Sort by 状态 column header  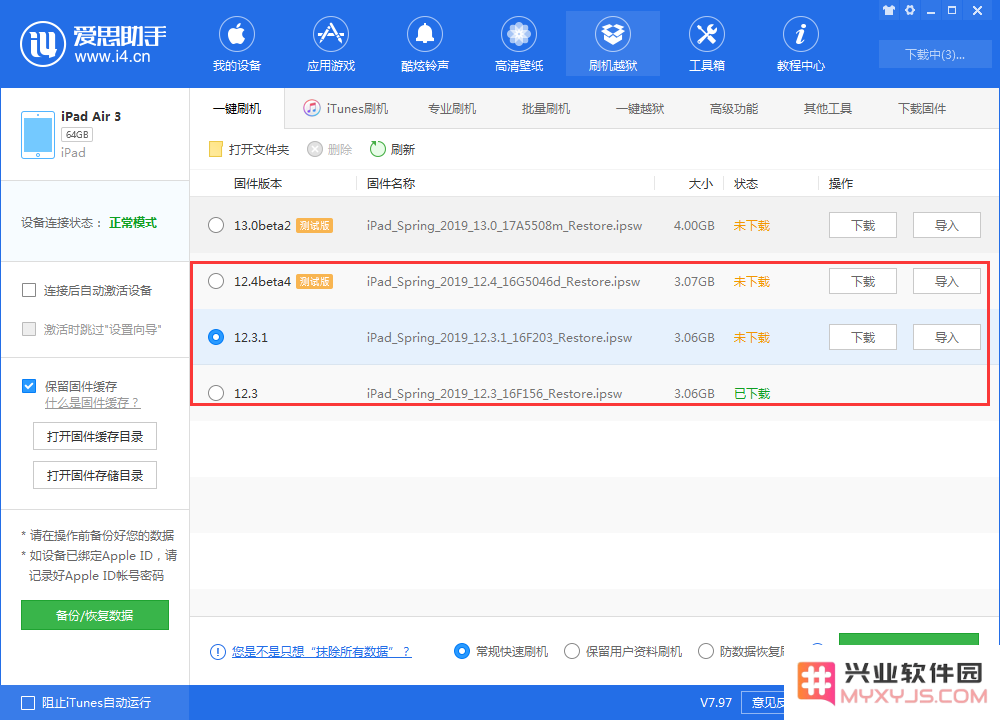coord(746,184)
